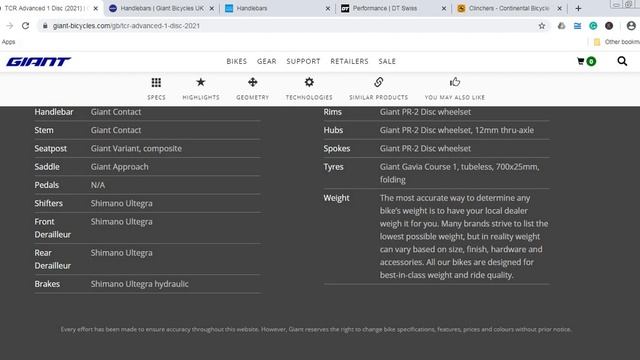Open Chrome profile avatar

click(x=631, y=26)
